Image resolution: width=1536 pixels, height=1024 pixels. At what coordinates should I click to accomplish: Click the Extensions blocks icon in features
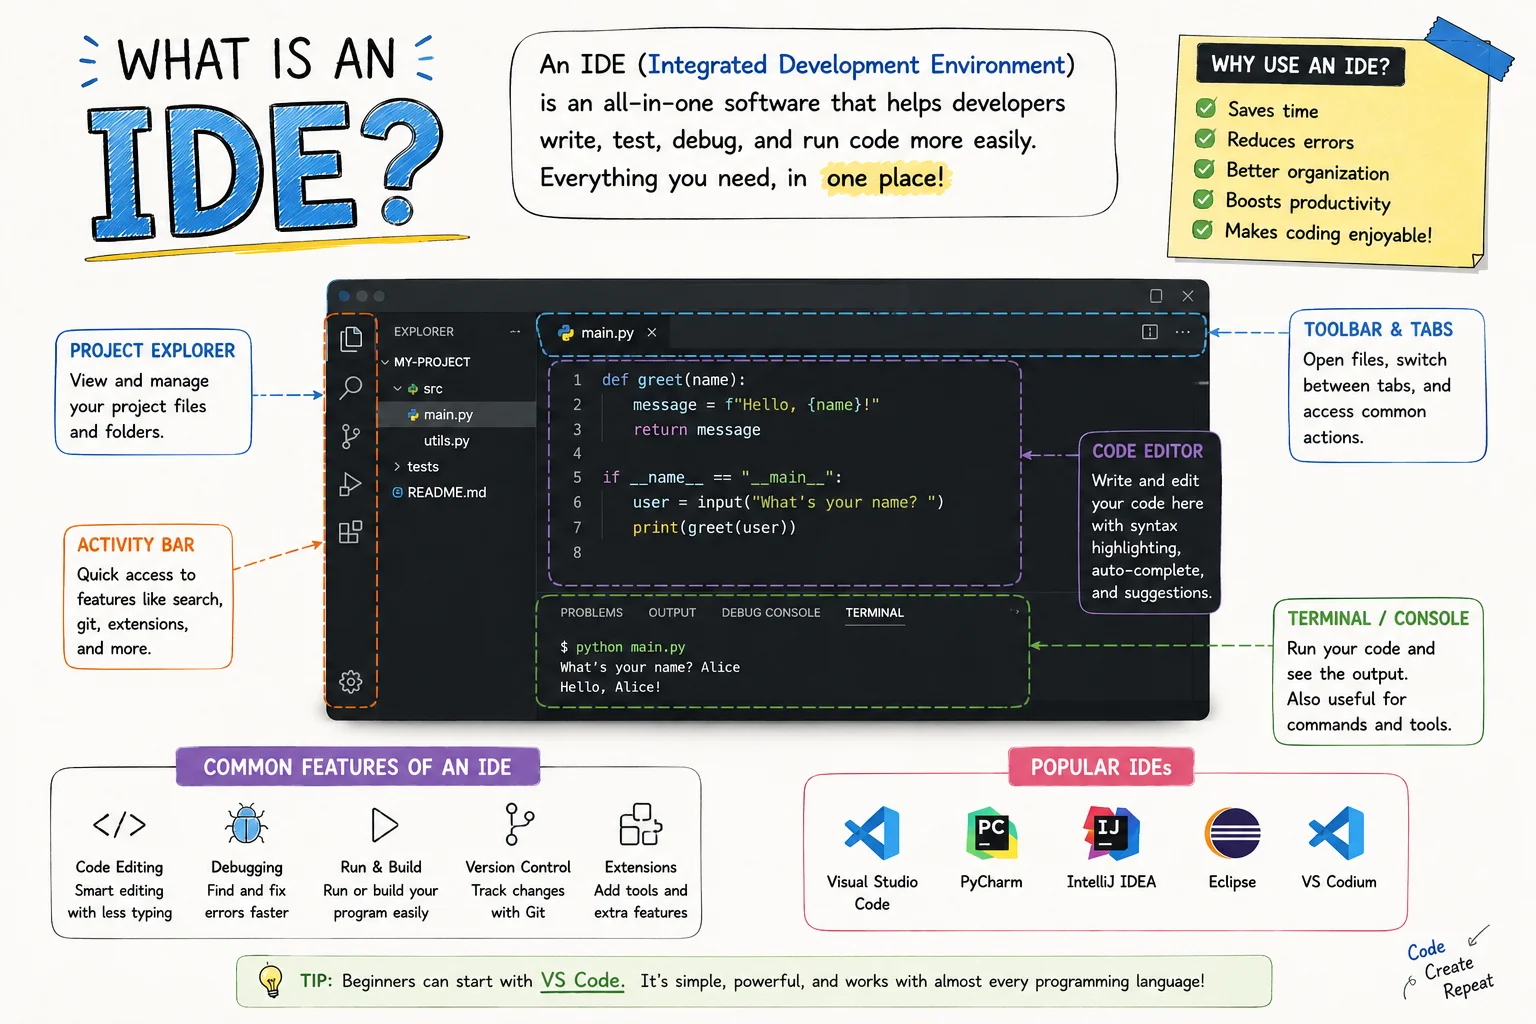641,825
